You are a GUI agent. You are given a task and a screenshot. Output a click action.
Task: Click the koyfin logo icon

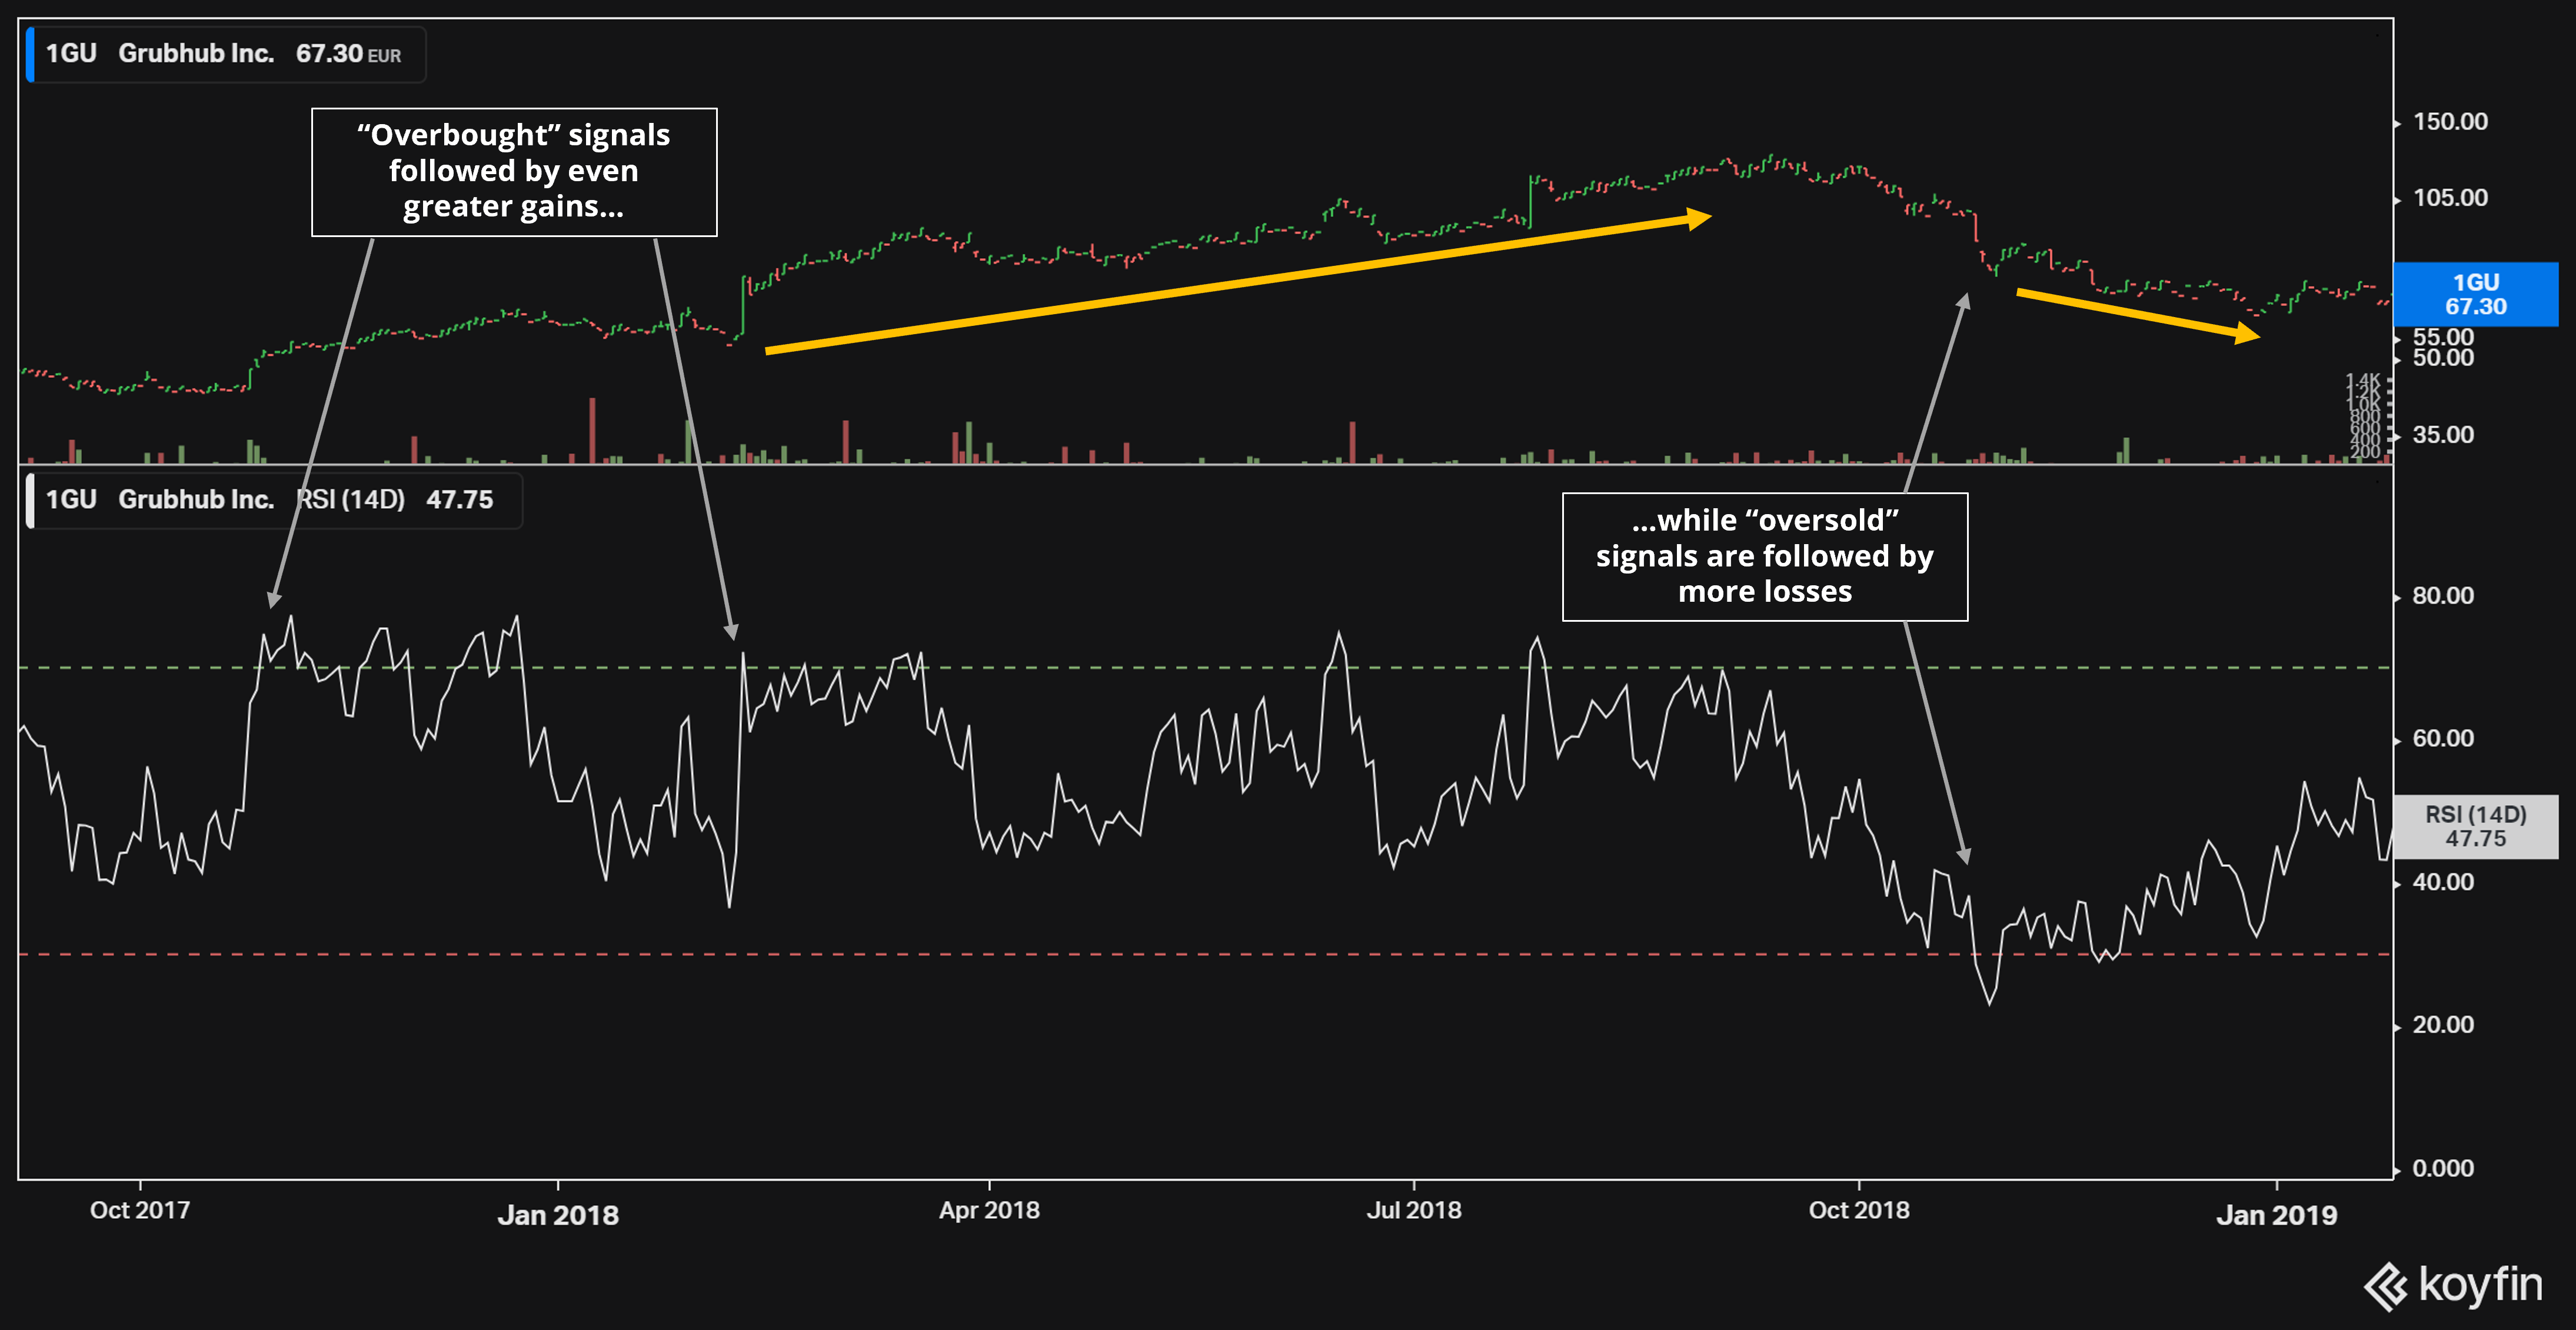pyautogui.click(x=2386, y=1287)
